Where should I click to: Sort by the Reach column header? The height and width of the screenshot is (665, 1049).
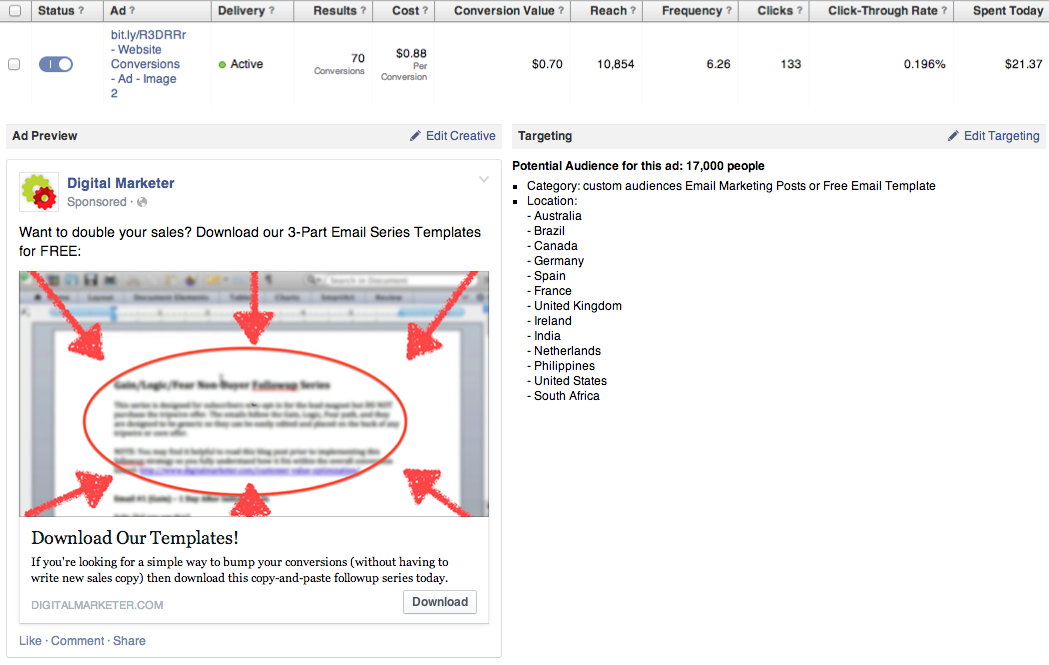[608, 11]
